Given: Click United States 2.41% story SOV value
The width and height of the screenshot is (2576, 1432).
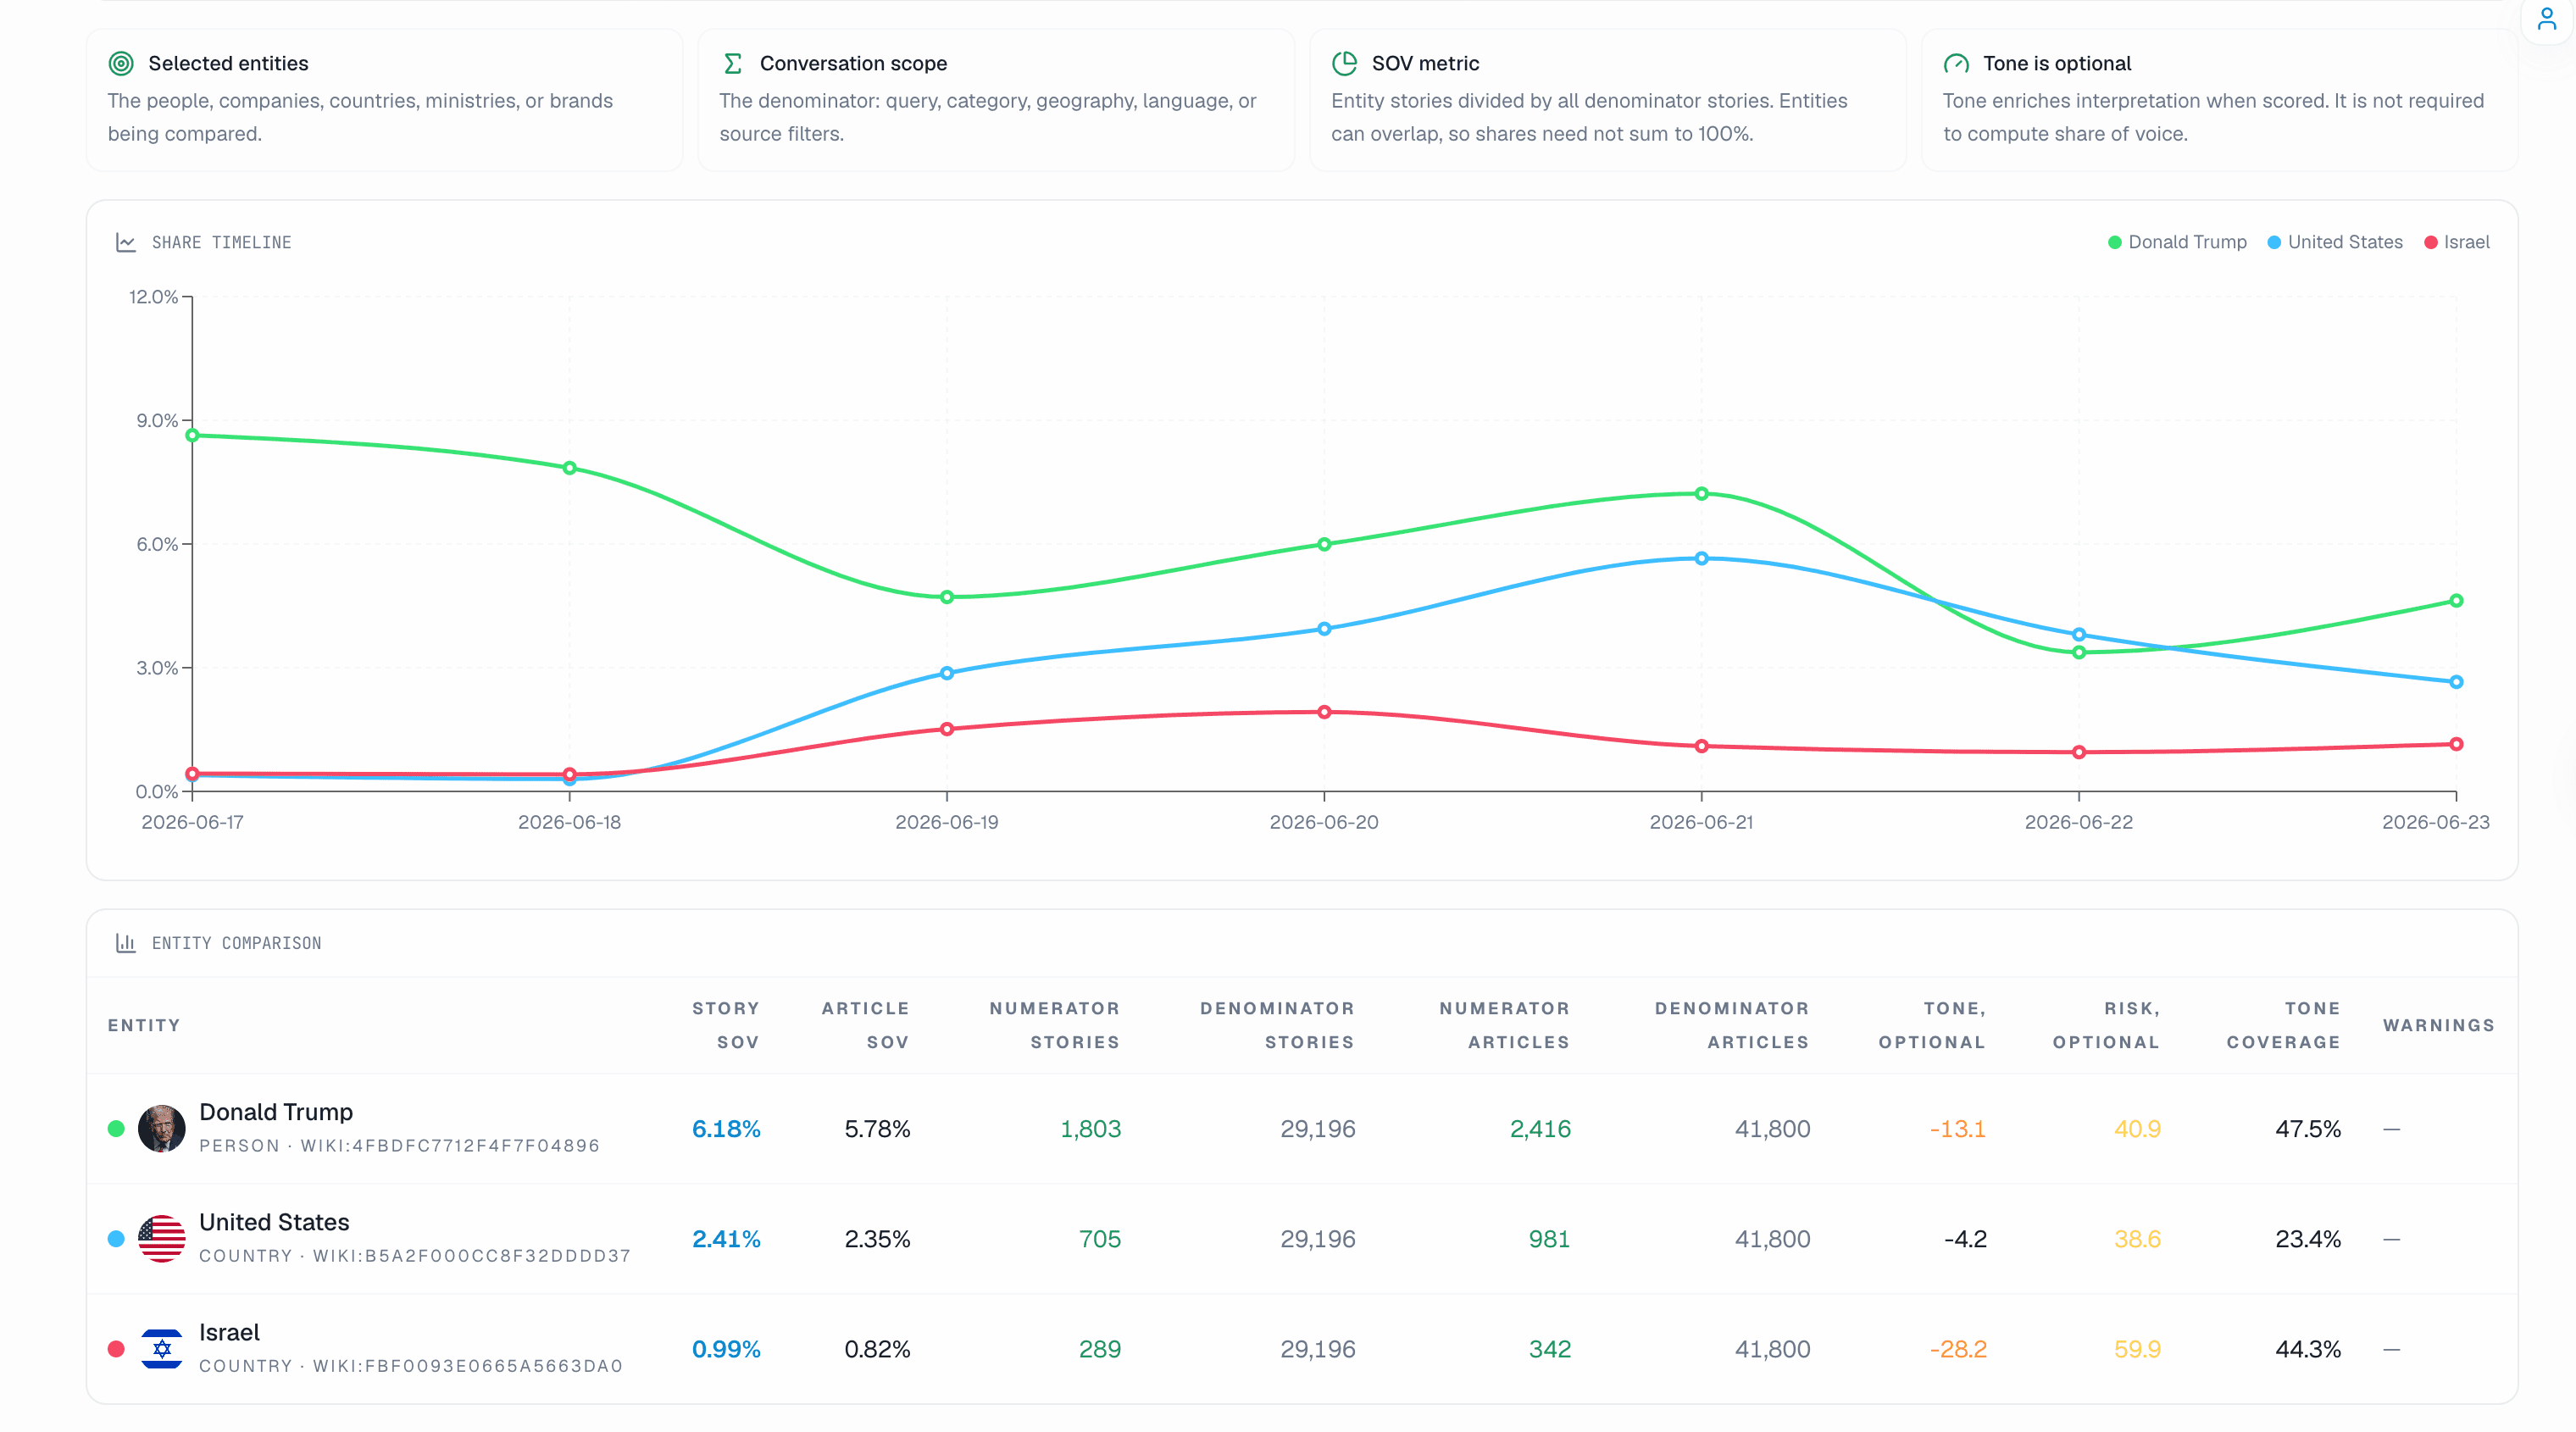Looking at the screenshot, I should 726,1238.
